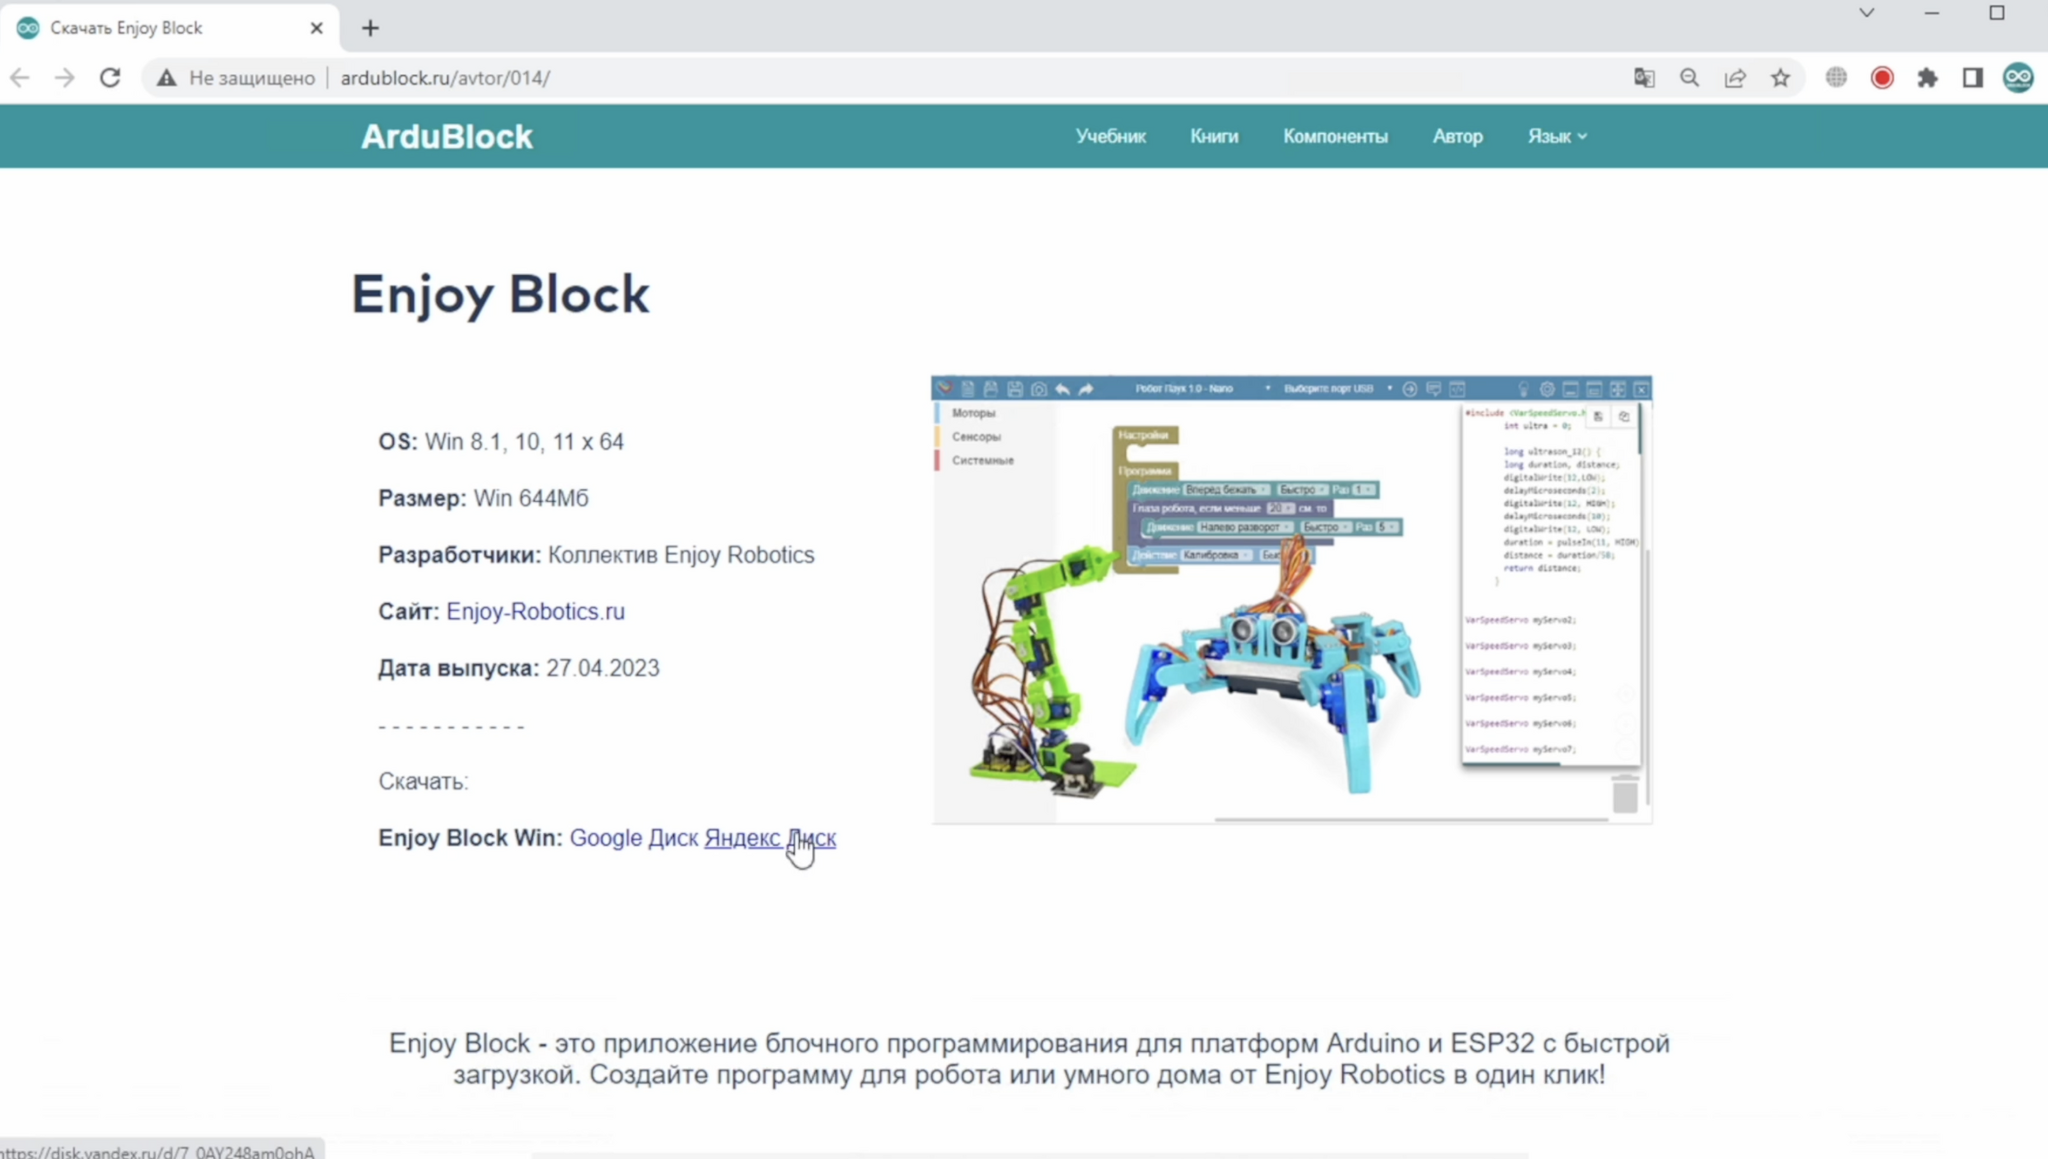Open the Книги menu item
Screen dimensions: 2048x1159
[x=1214, y=136]
